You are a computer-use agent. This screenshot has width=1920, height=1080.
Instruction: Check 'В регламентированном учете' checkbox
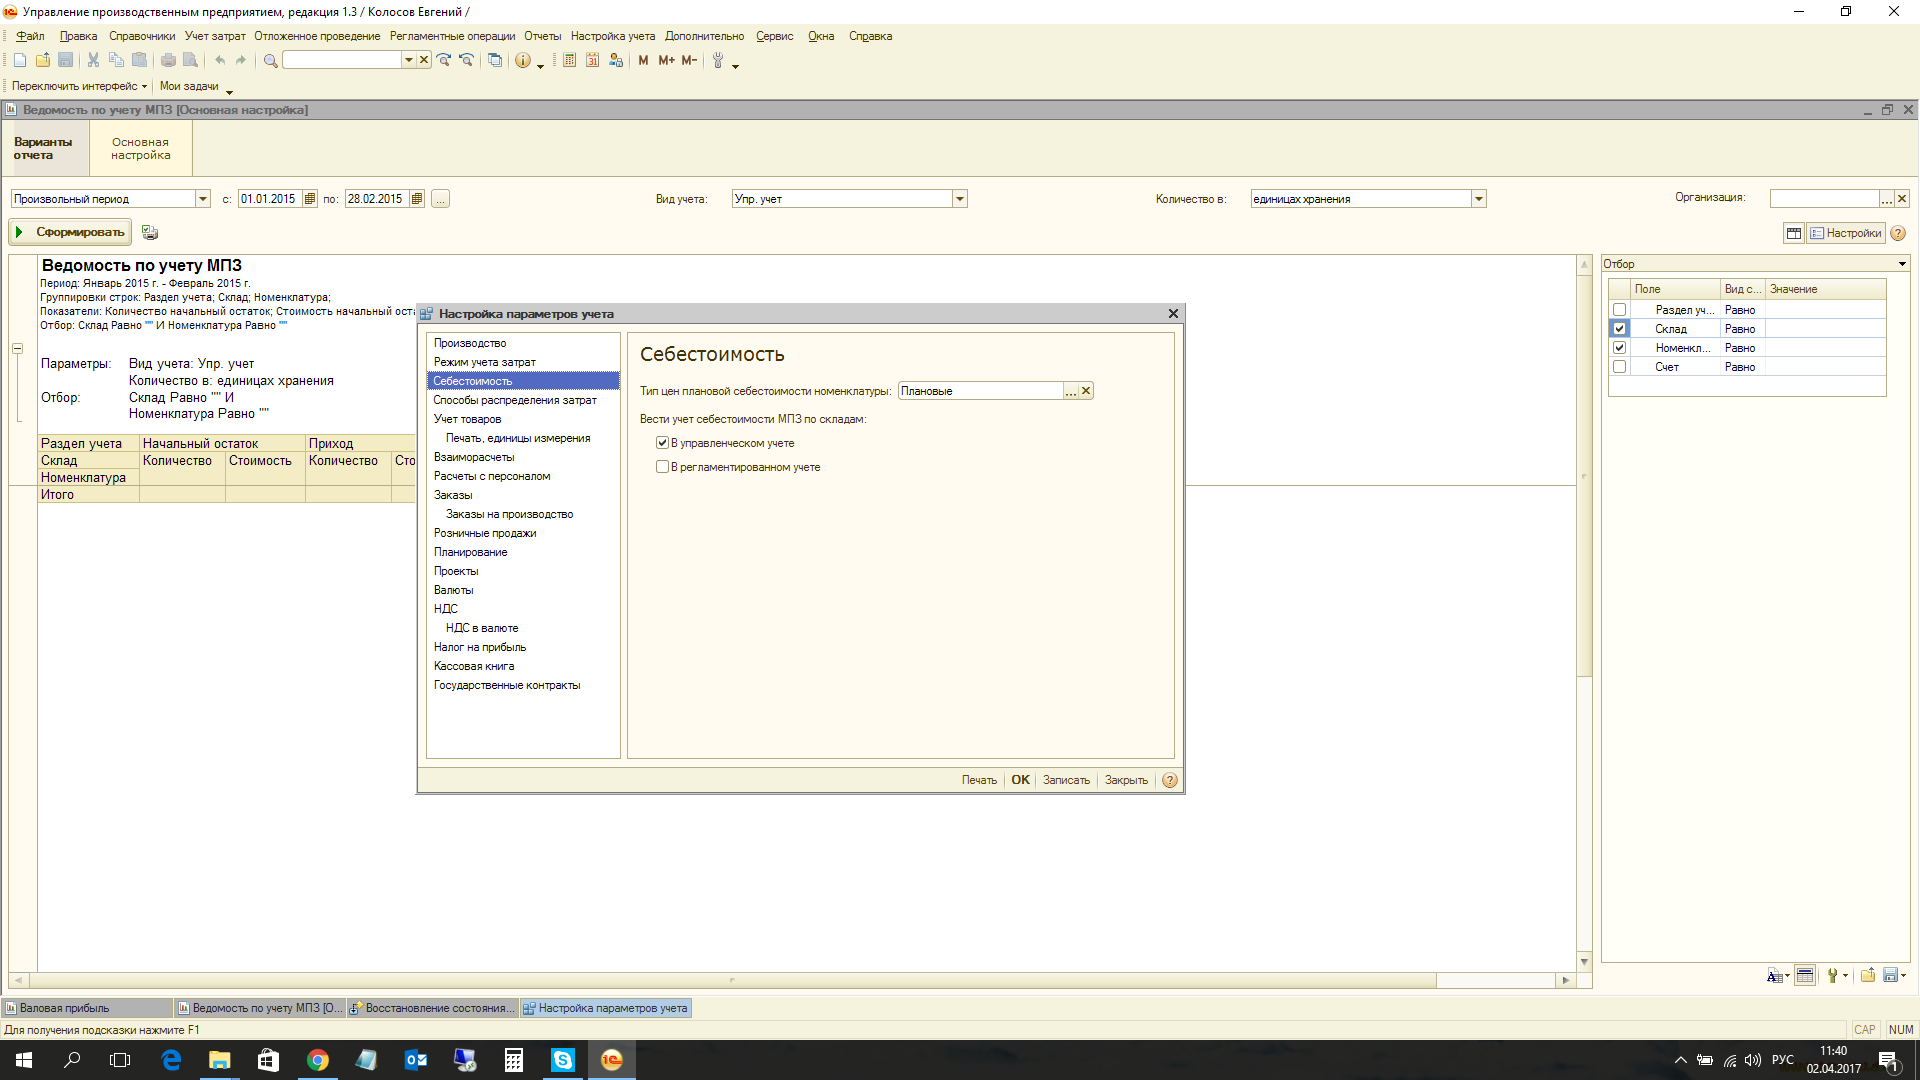click(x=662, y=467)
